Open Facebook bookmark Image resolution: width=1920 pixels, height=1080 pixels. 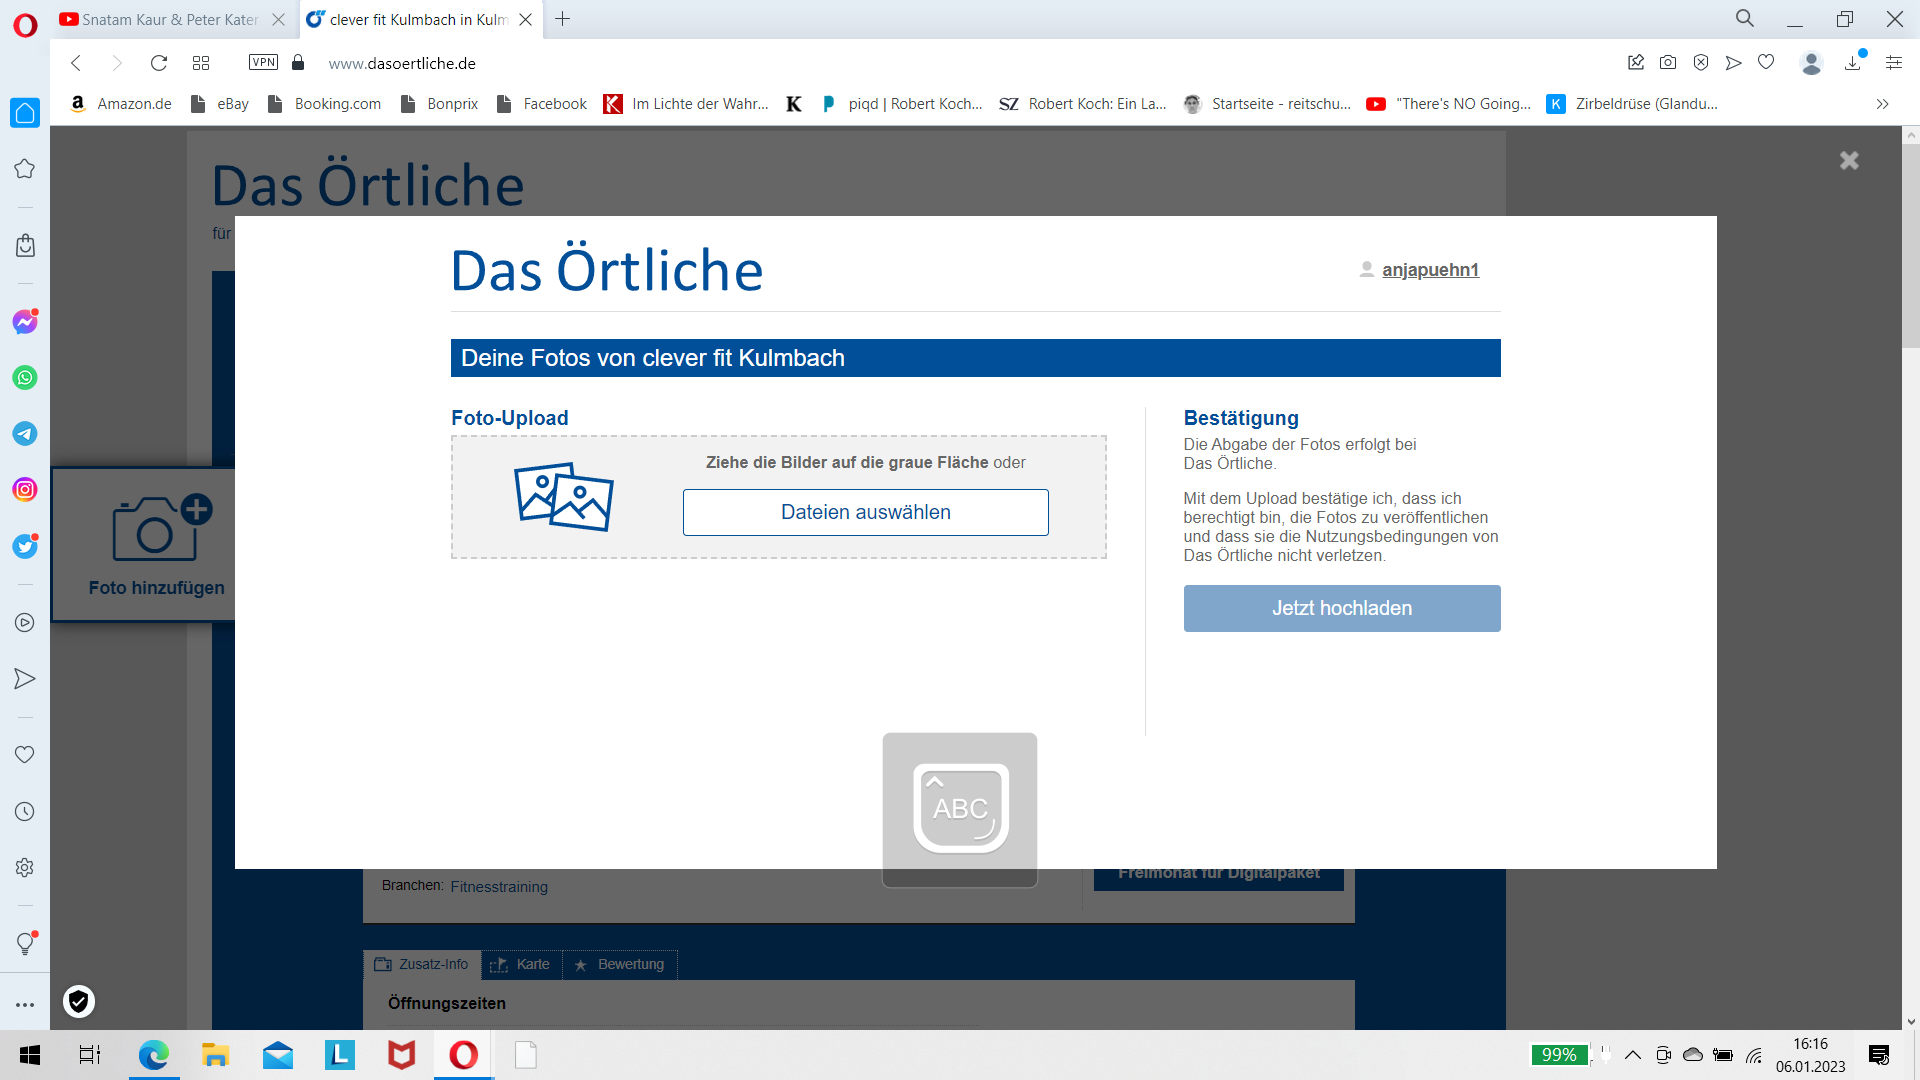click(542, 104)
